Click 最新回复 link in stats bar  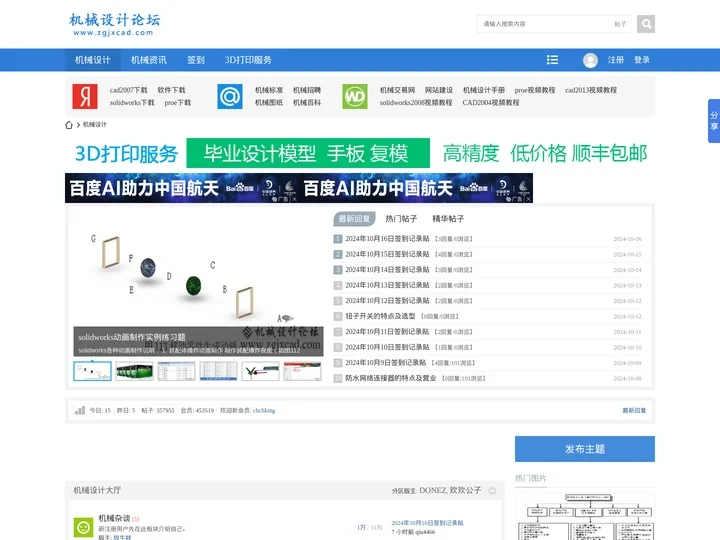[x=634, y=411]
